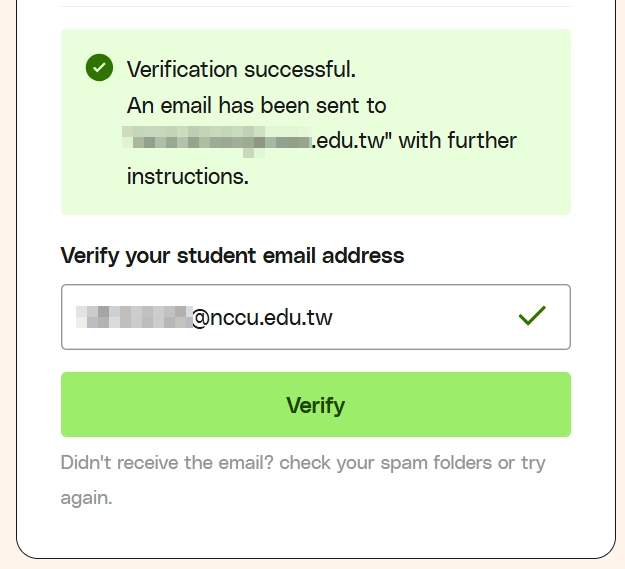Click 'Didn't receive the email?' helper text
This screenshot has width=625, height=569.
click(167, 463)
